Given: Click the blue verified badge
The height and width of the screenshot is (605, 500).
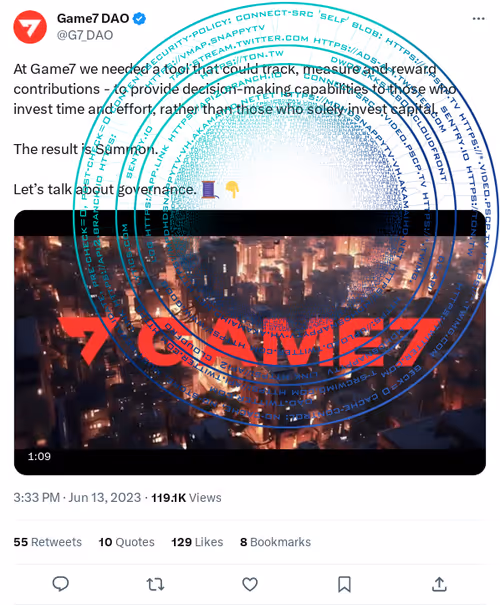Looking at the screenshot, I should click(x=139, y=18).
